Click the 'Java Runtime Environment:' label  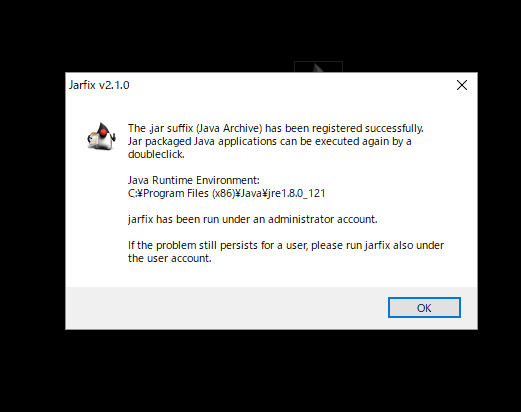(x=194, y=180)
